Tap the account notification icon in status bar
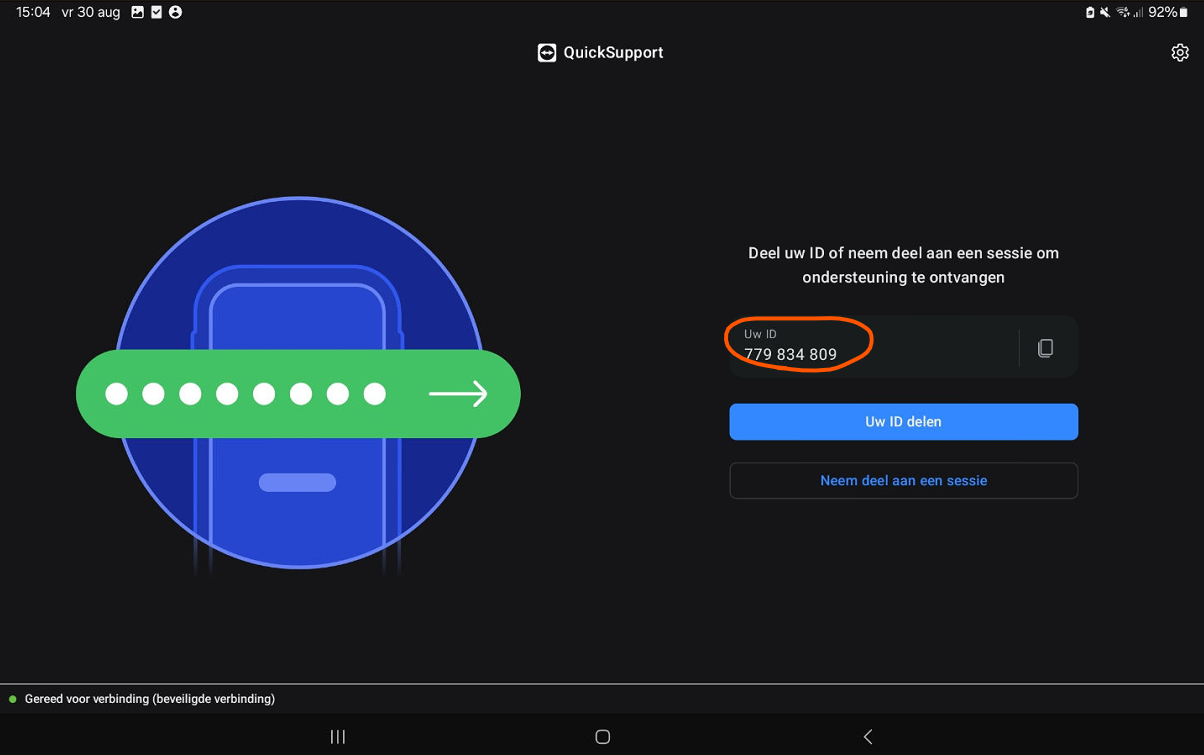This screenshot has height=755, width=1204. pyautogui.click(x=176, y=12)
